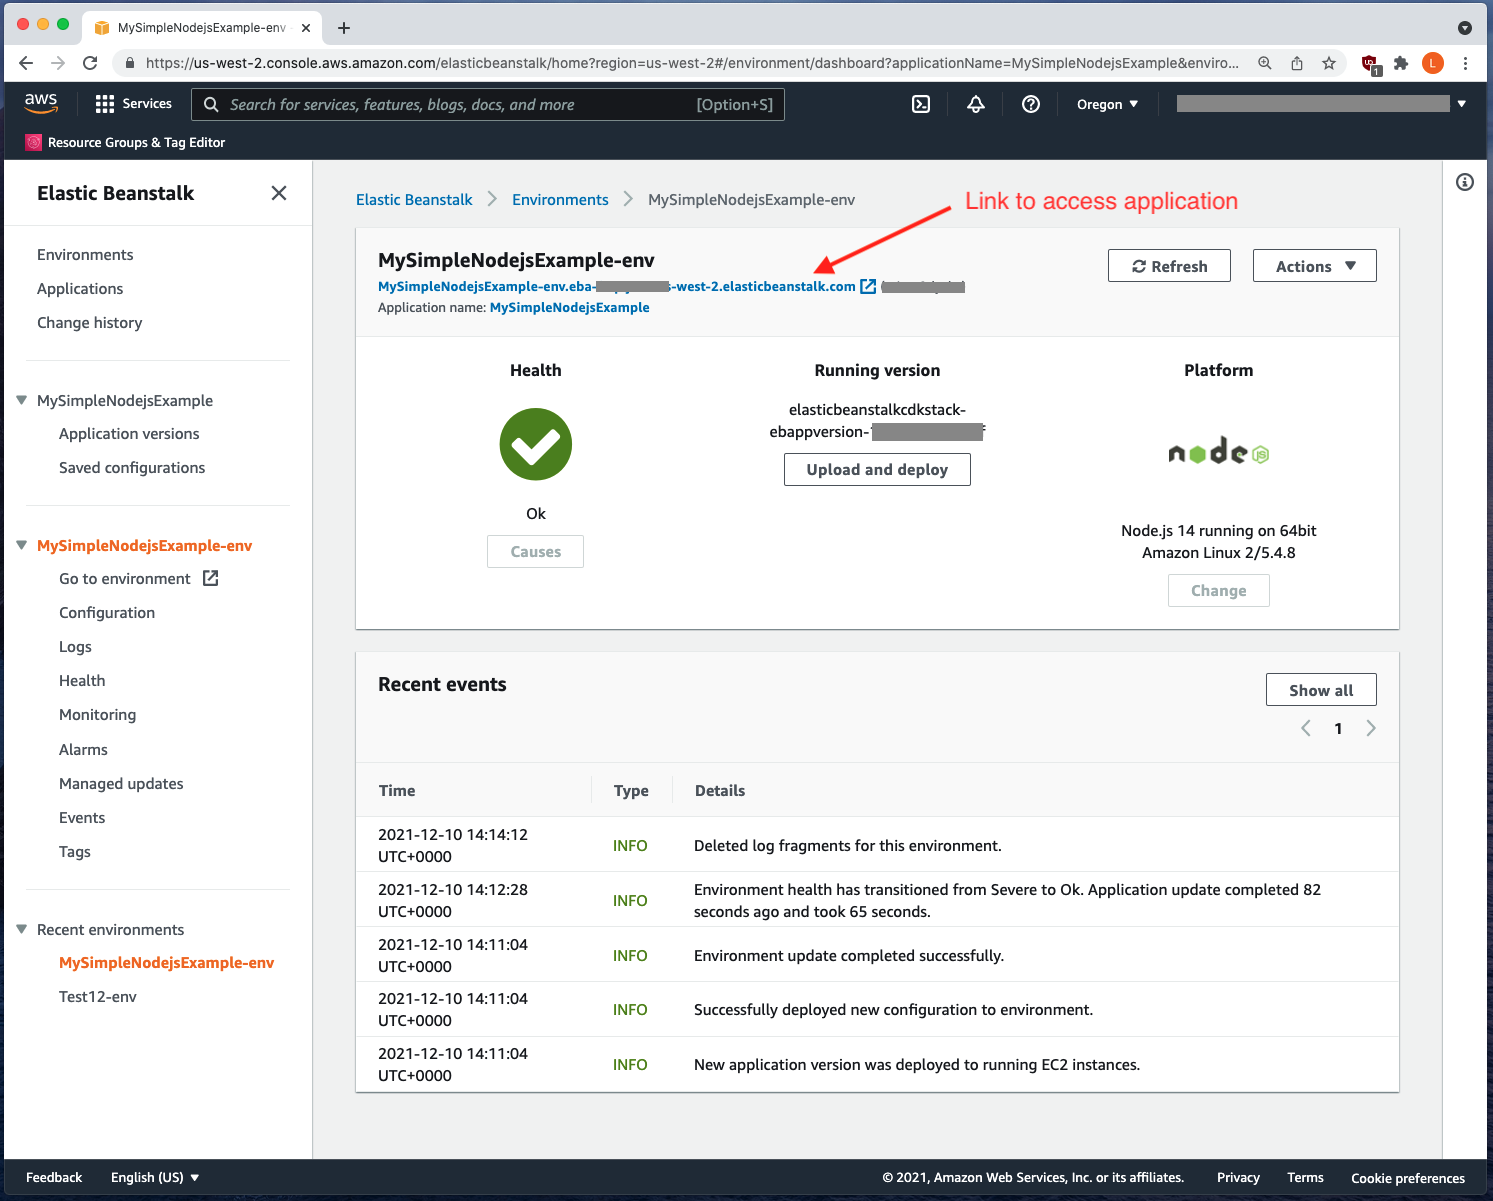The width and height of the screenshot is (1493, 1201).
Task: Open Logs in the sidebar
Action: [x=75, y=647]
